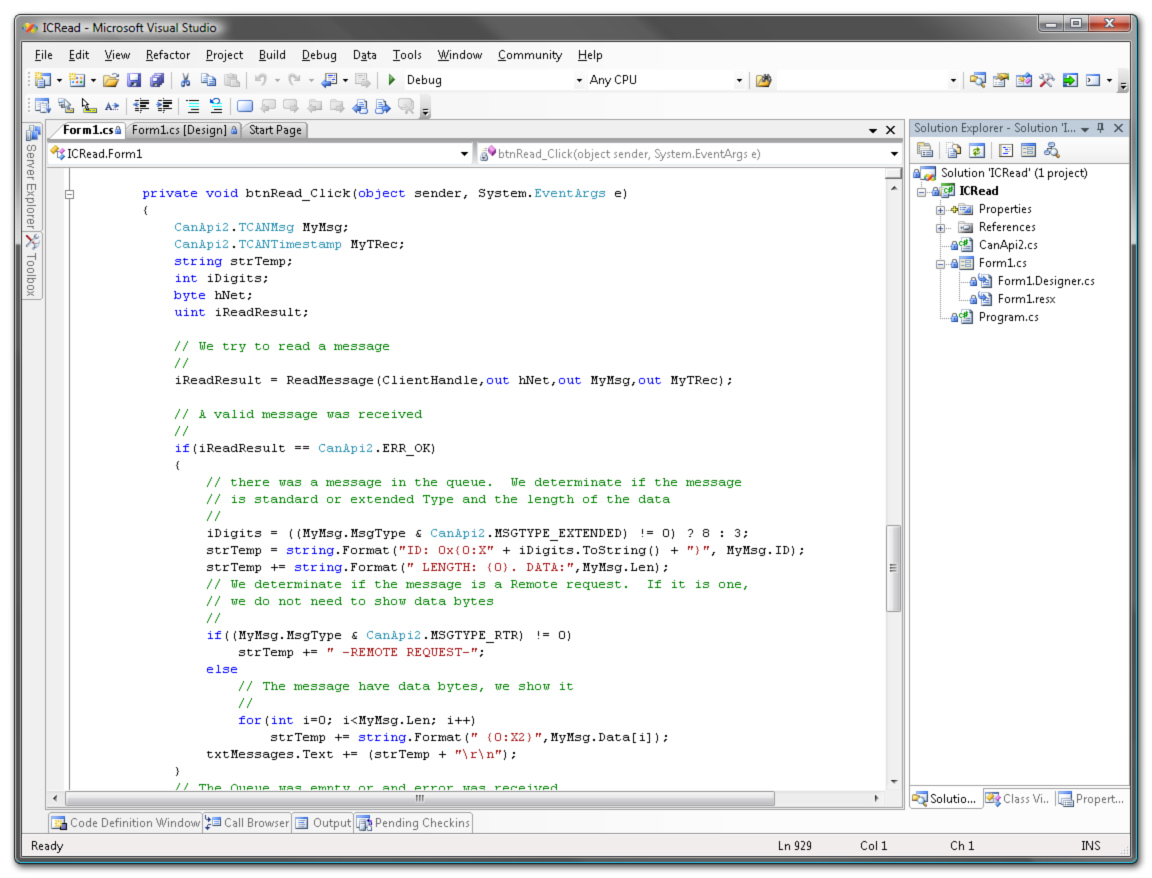Click Refresh in Solution Explorer toolbar
Image resolution: width=1152 pixels, height=878 pixels.
(x=977, y=150)
